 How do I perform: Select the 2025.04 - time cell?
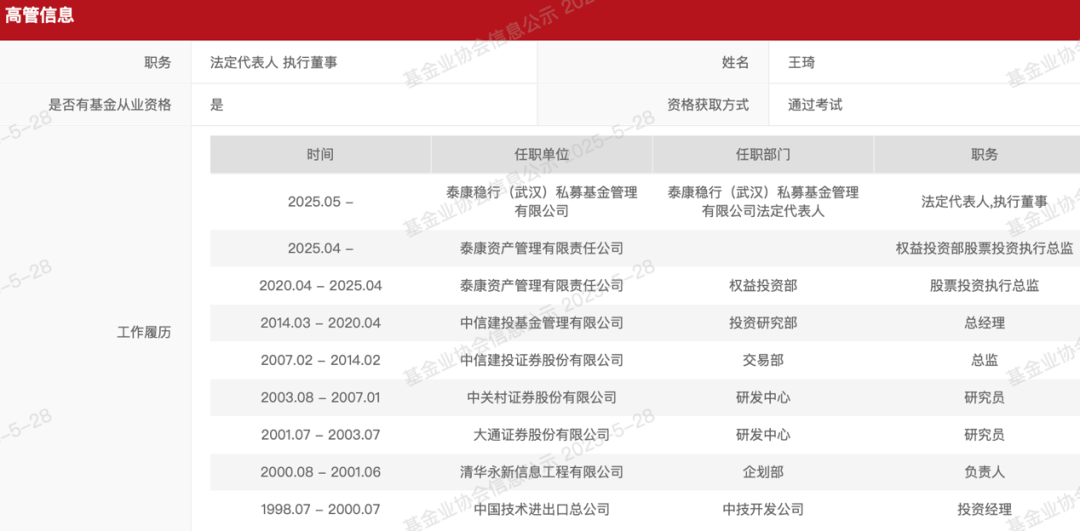click(x=320, y=249)
